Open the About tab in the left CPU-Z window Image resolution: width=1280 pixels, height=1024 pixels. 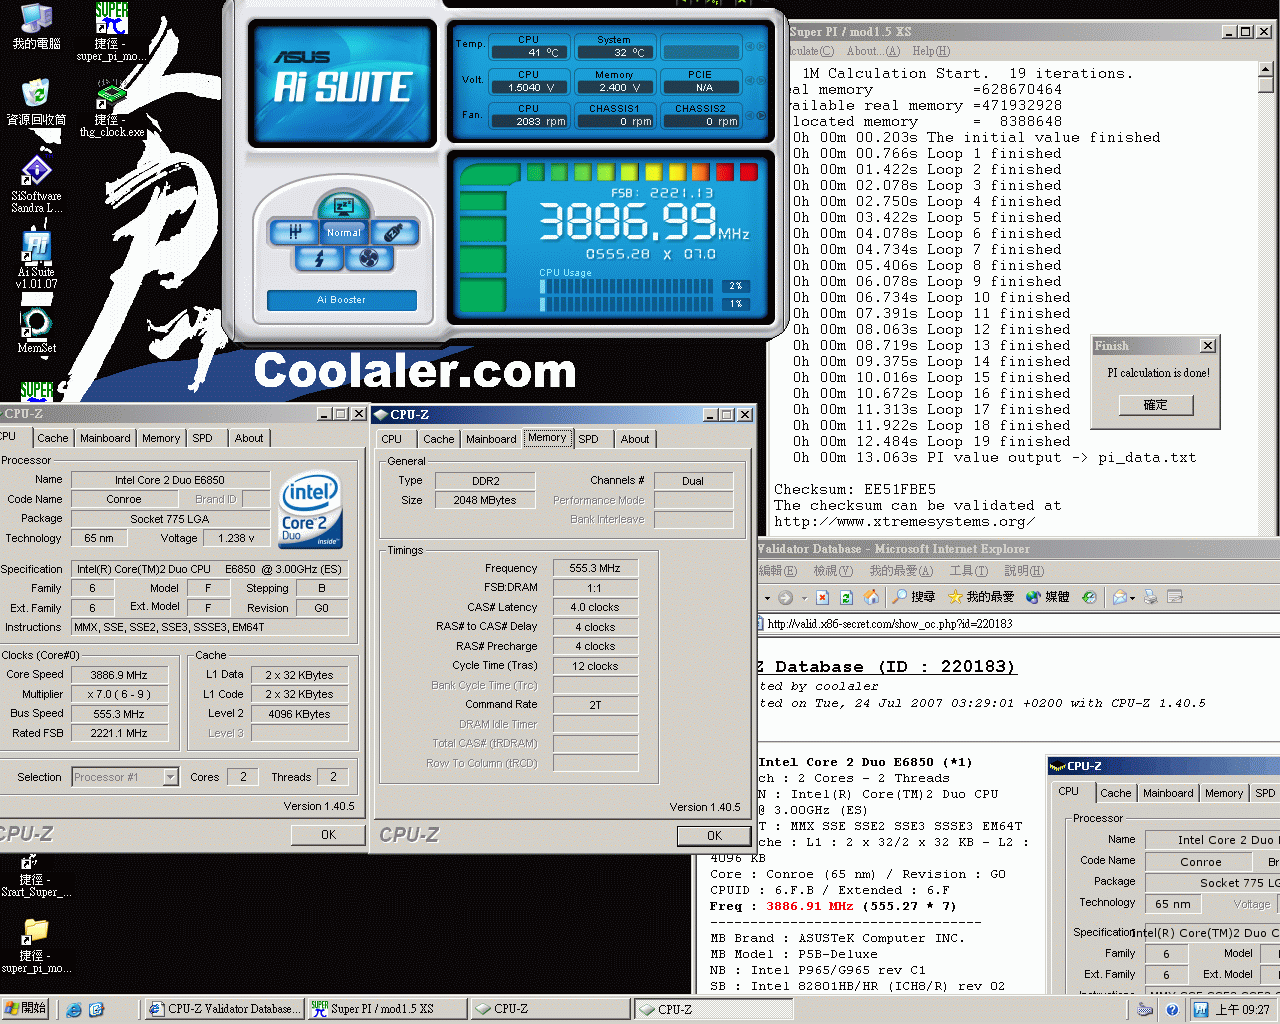249,438
